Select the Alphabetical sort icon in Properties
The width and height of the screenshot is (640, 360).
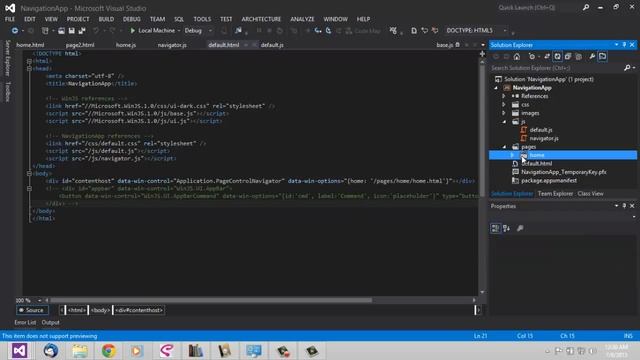click(x=507, y=228)
